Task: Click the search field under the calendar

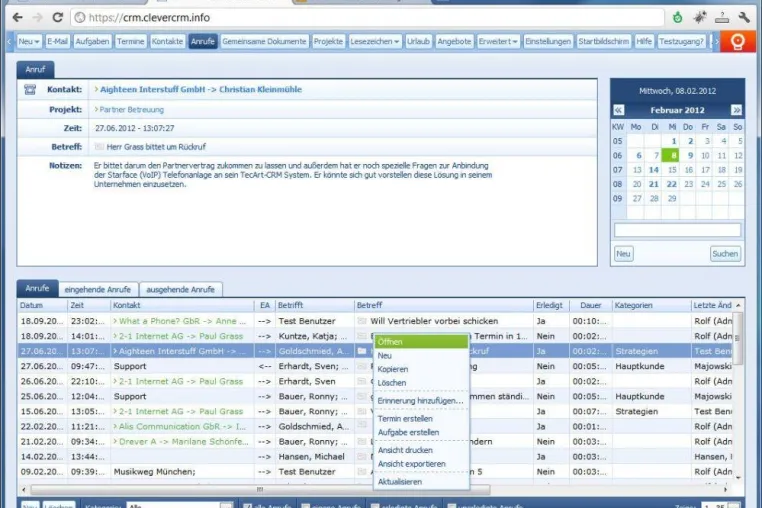Action: pos(677,230)
